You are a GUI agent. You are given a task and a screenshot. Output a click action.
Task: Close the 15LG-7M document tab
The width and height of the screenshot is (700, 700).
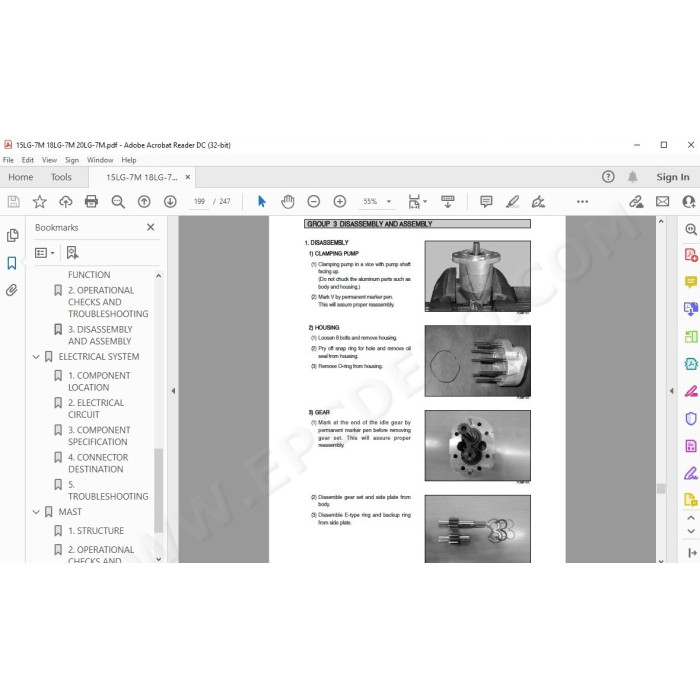(188, 177)
